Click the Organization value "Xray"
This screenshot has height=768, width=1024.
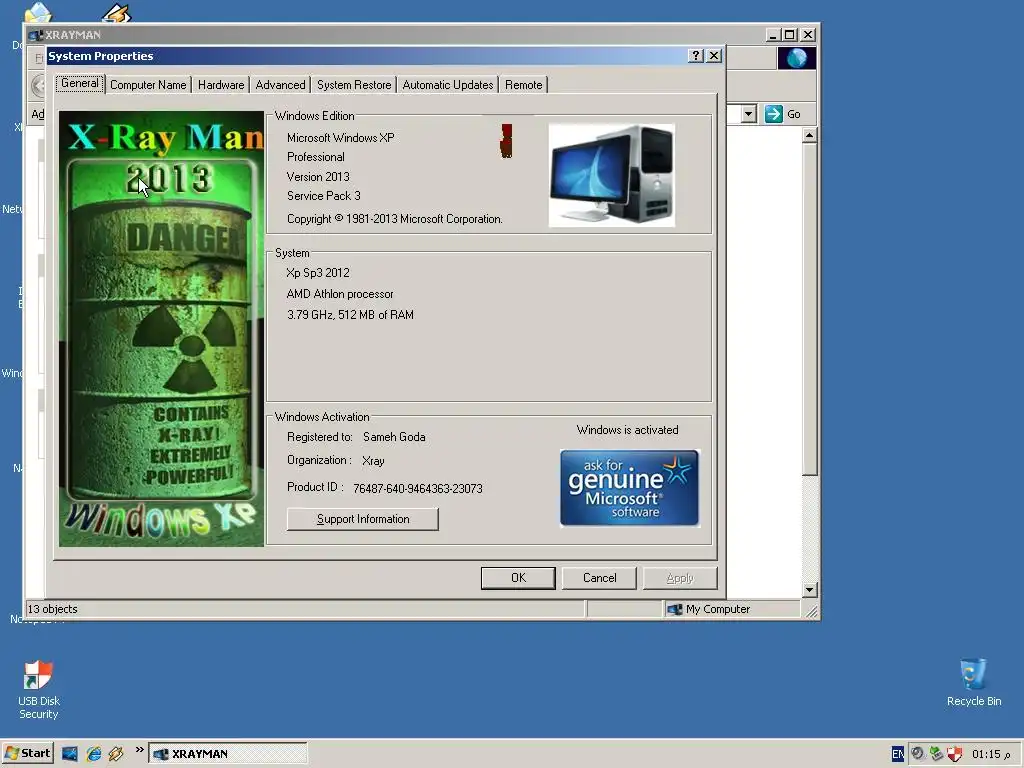pyautogui.click(x=373, y=461)
